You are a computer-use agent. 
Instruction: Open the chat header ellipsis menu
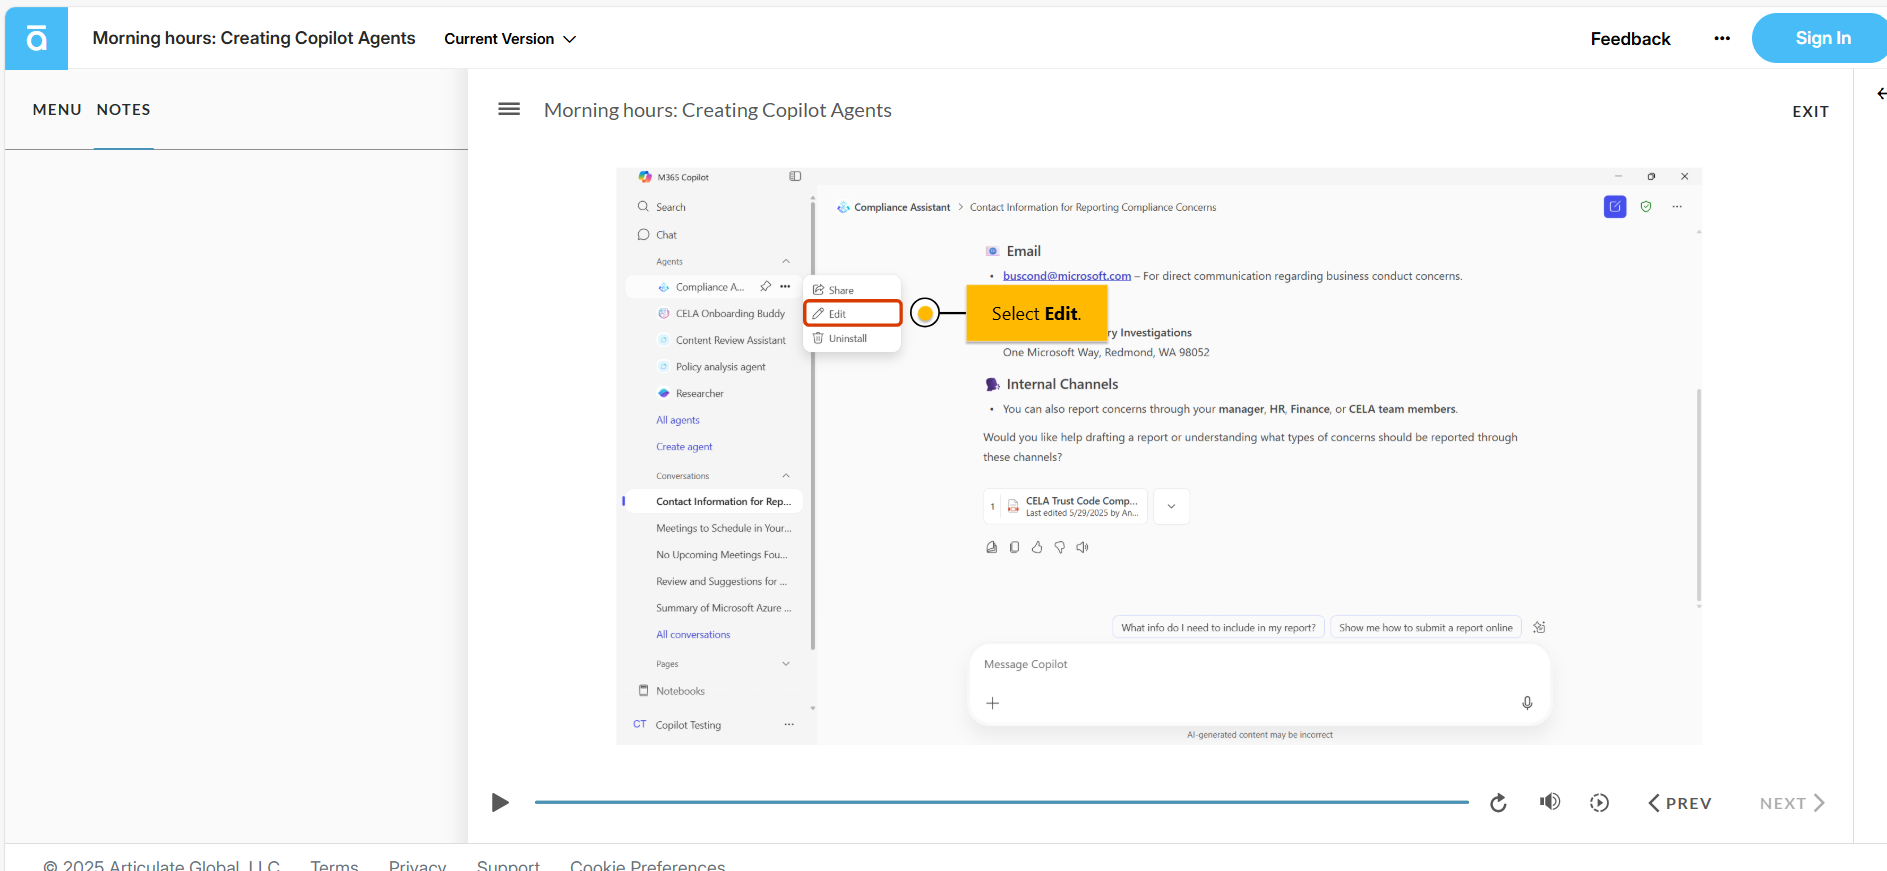(1677, 207)
